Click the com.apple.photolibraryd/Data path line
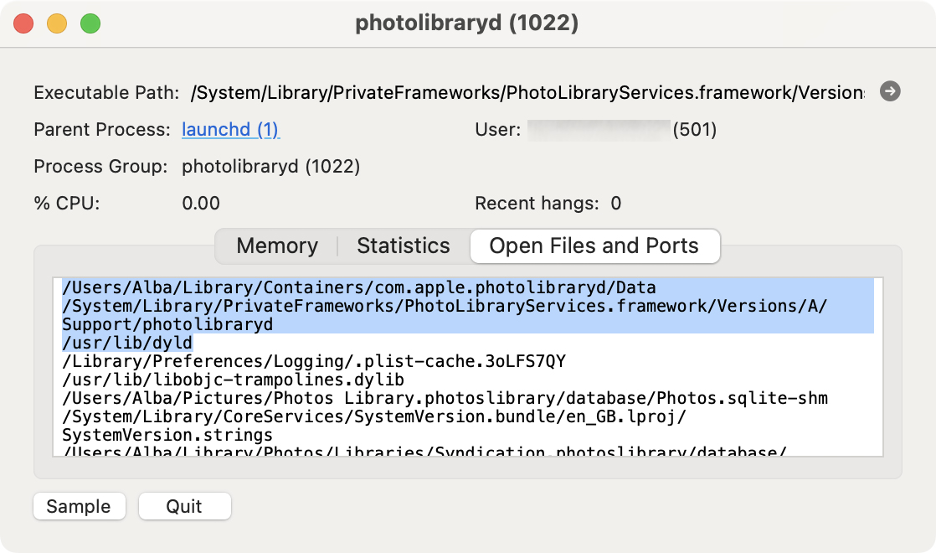The image size is (936, 554). coord(359,288)
